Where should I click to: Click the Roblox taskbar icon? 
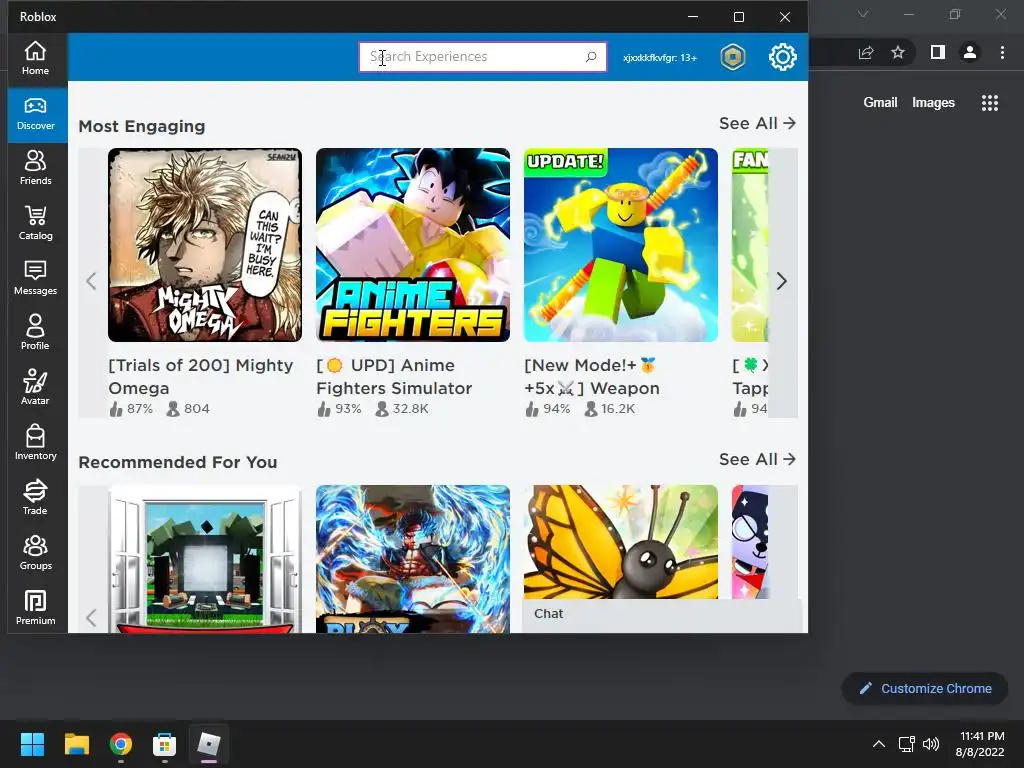tap(209, 744)
